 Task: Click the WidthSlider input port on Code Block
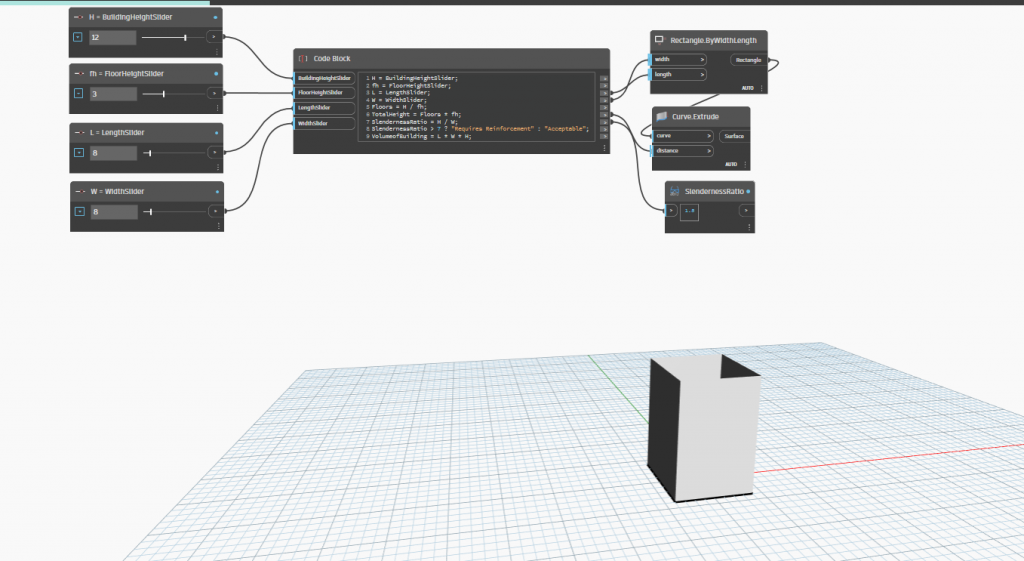click(325, 123)
